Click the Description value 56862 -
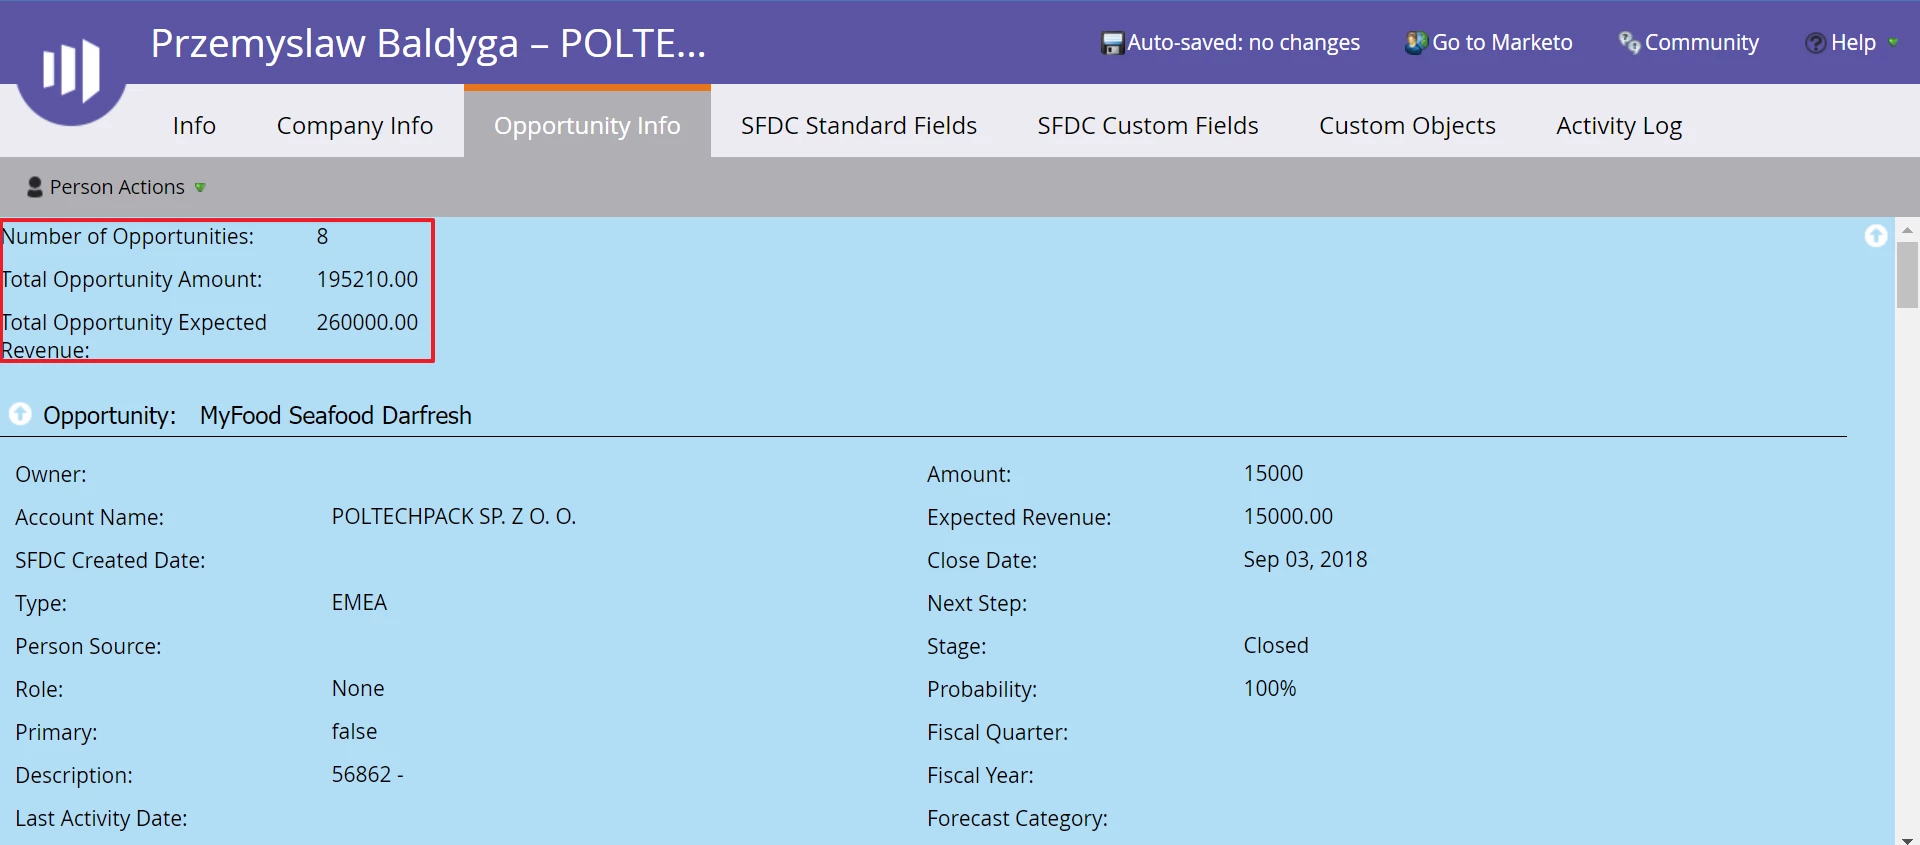The image size is (1920, 845). [x=367, y=774]
